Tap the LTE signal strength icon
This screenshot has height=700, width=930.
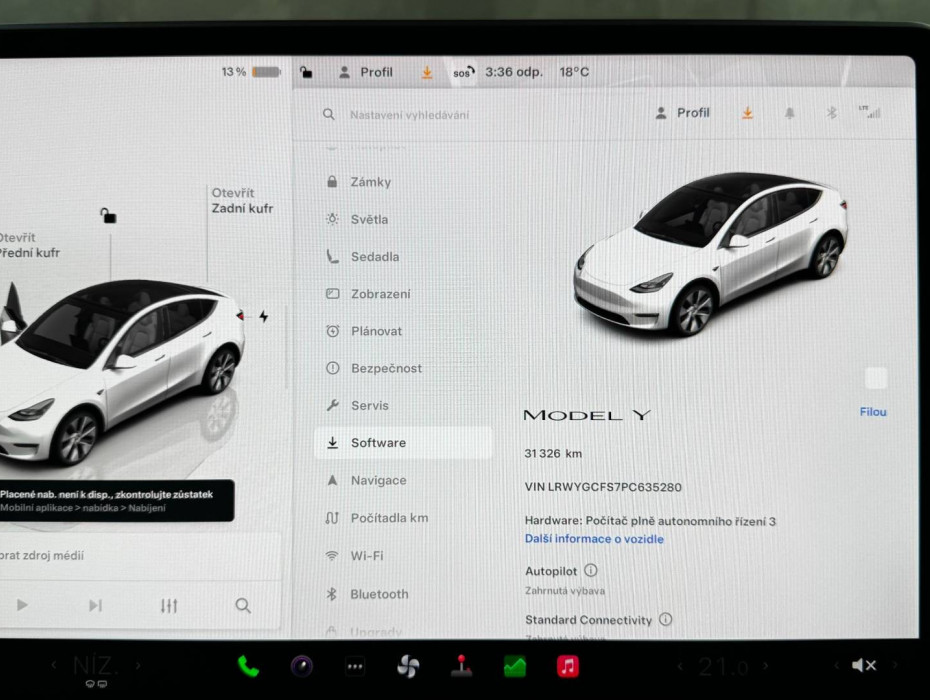coord(870,112)
